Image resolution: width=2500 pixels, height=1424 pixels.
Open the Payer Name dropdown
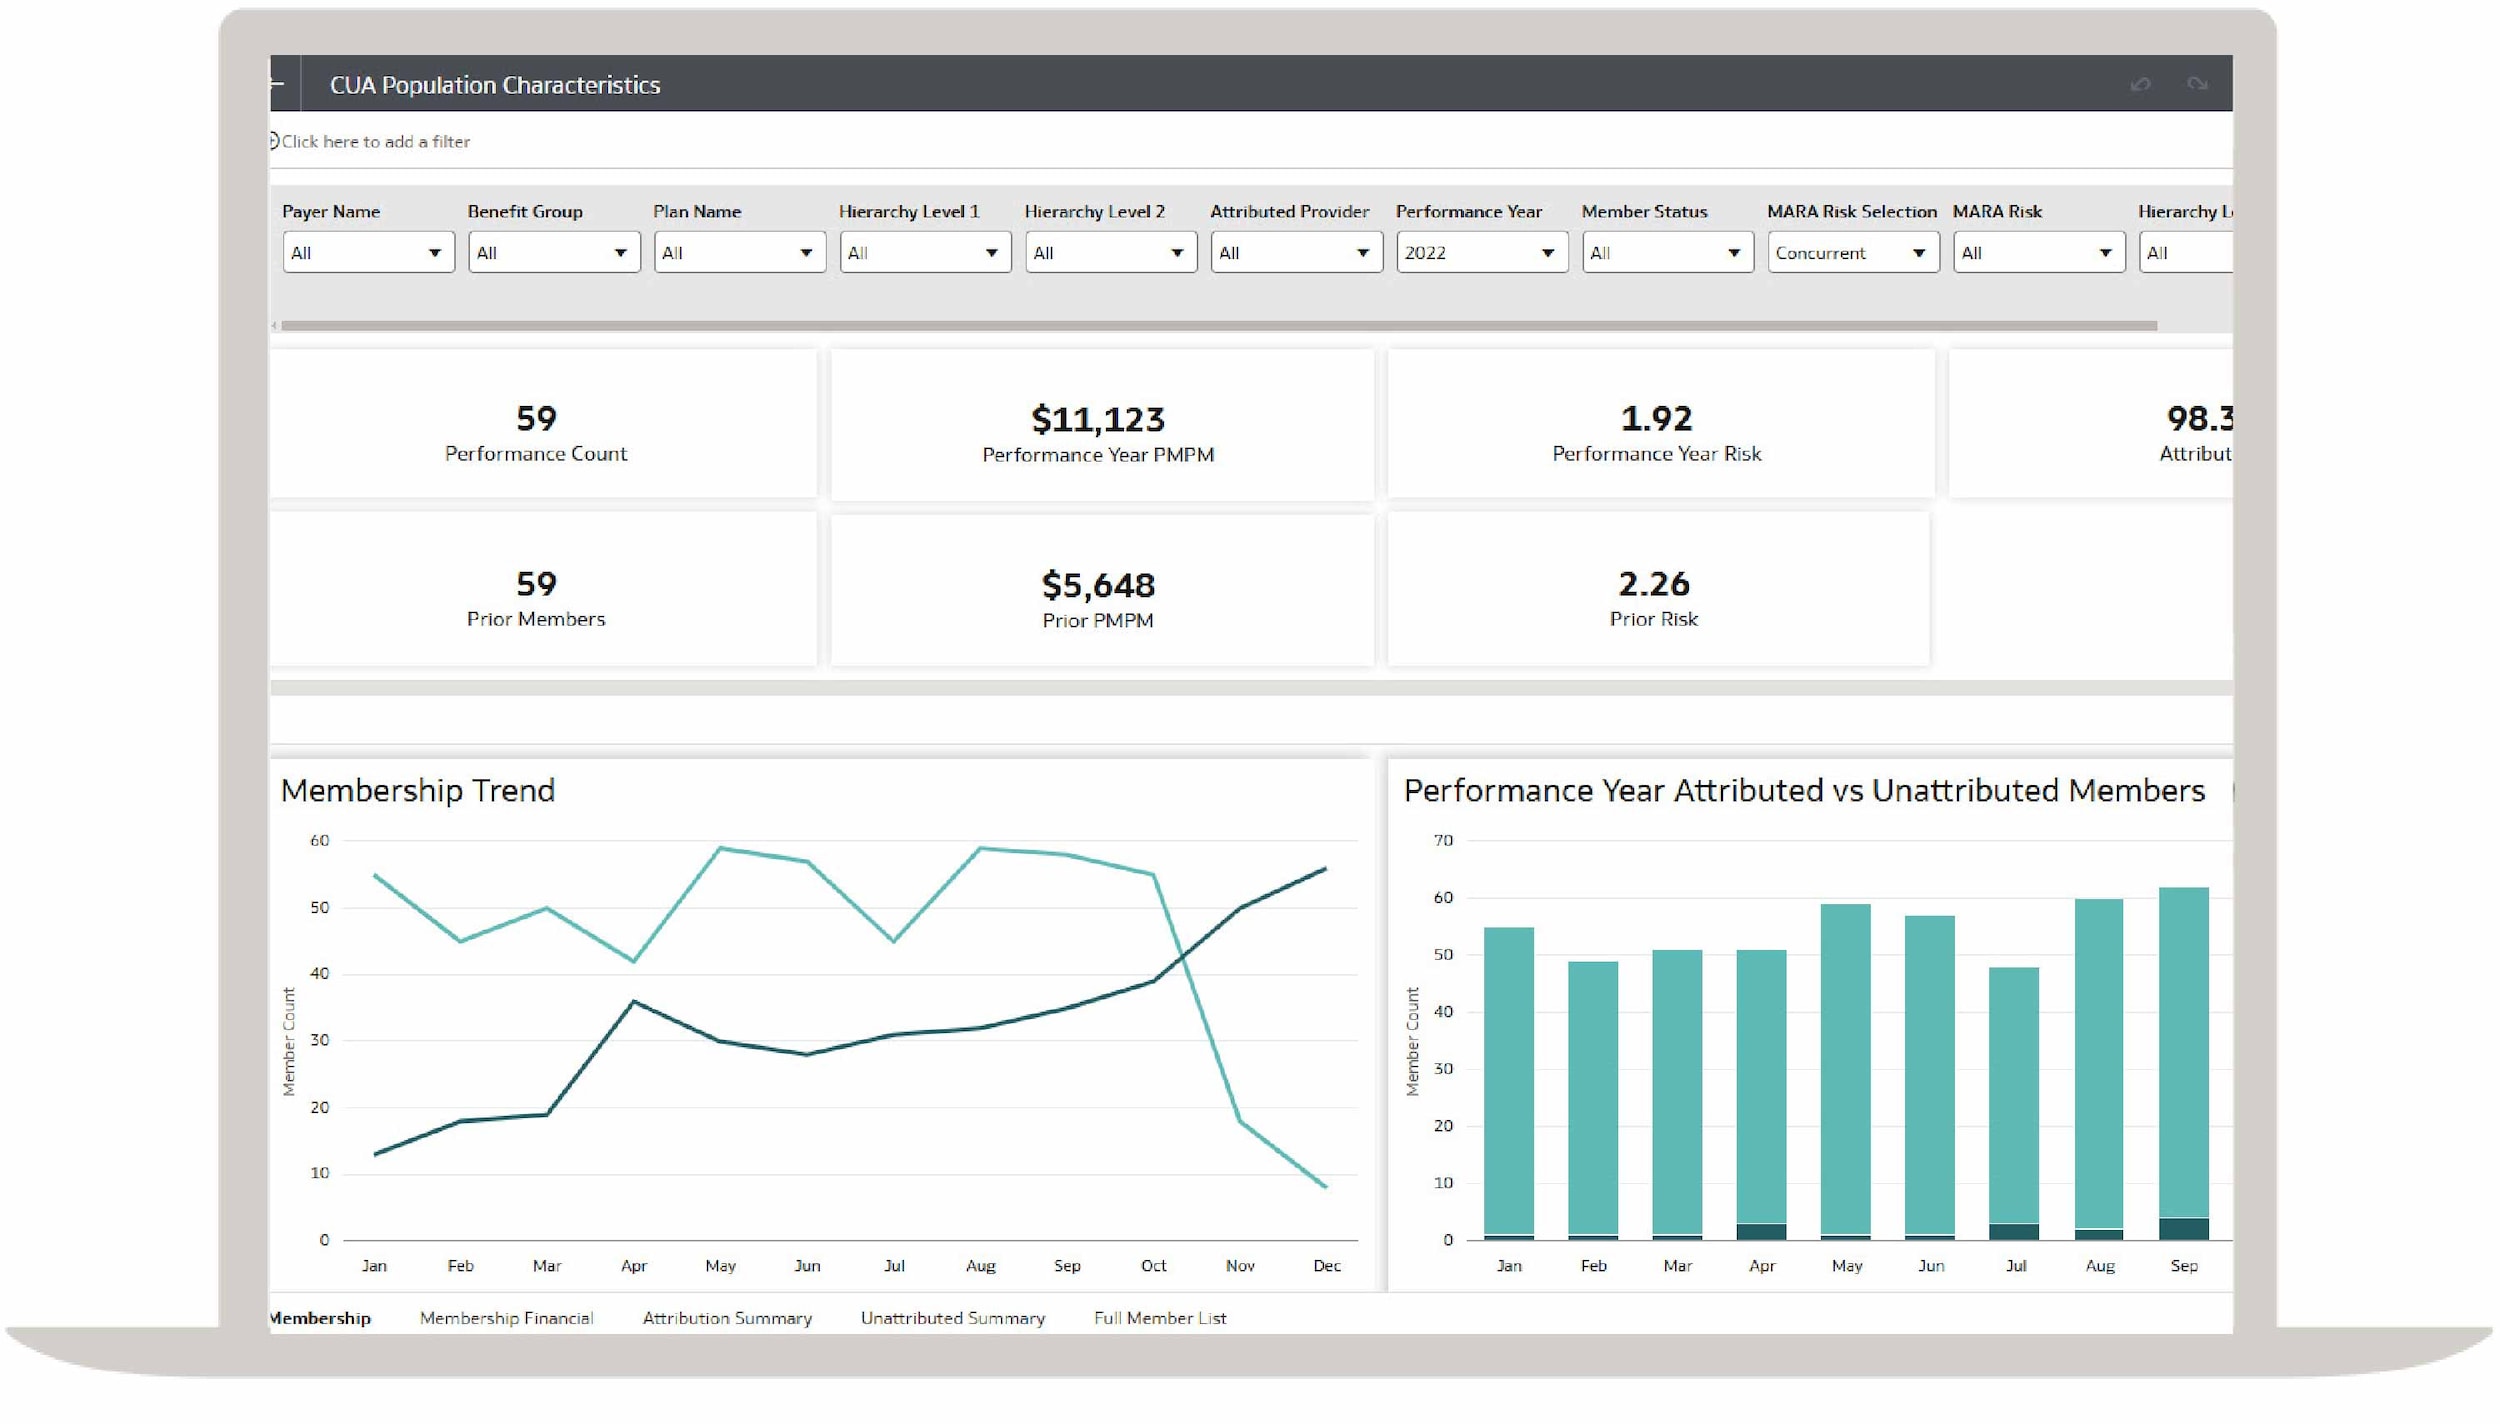(367, 253)
